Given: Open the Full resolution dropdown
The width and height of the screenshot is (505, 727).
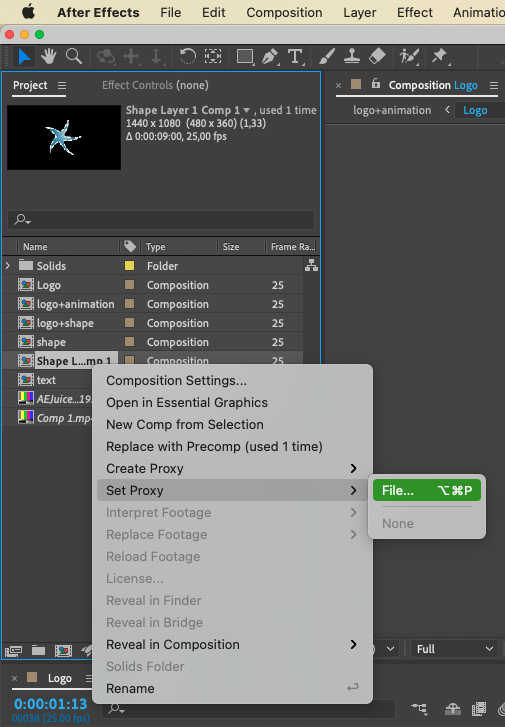Looking at the screenshot, I should [x=454, y=649].
